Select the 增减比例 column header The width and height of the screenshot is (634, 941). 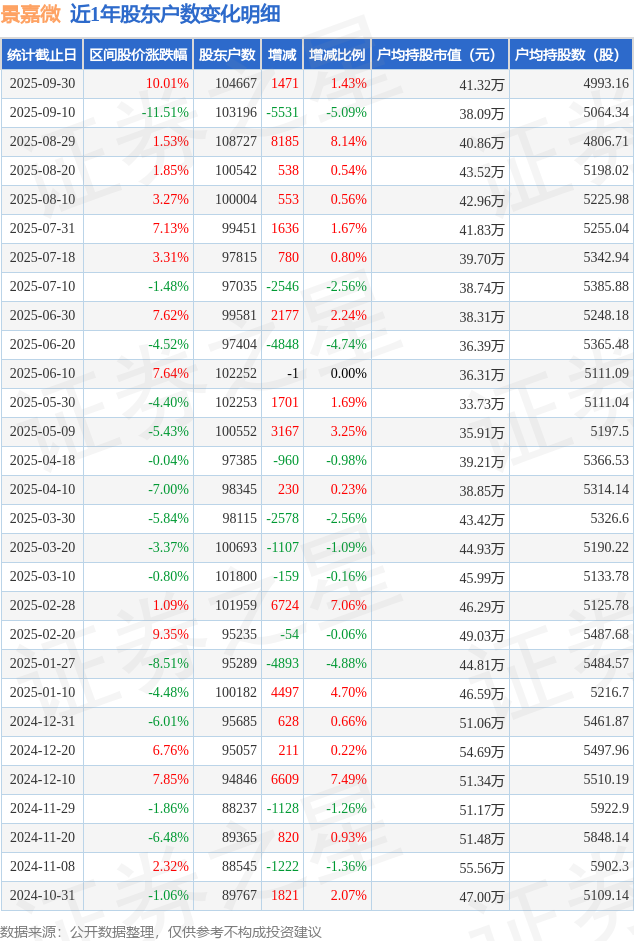pos(337,55)
